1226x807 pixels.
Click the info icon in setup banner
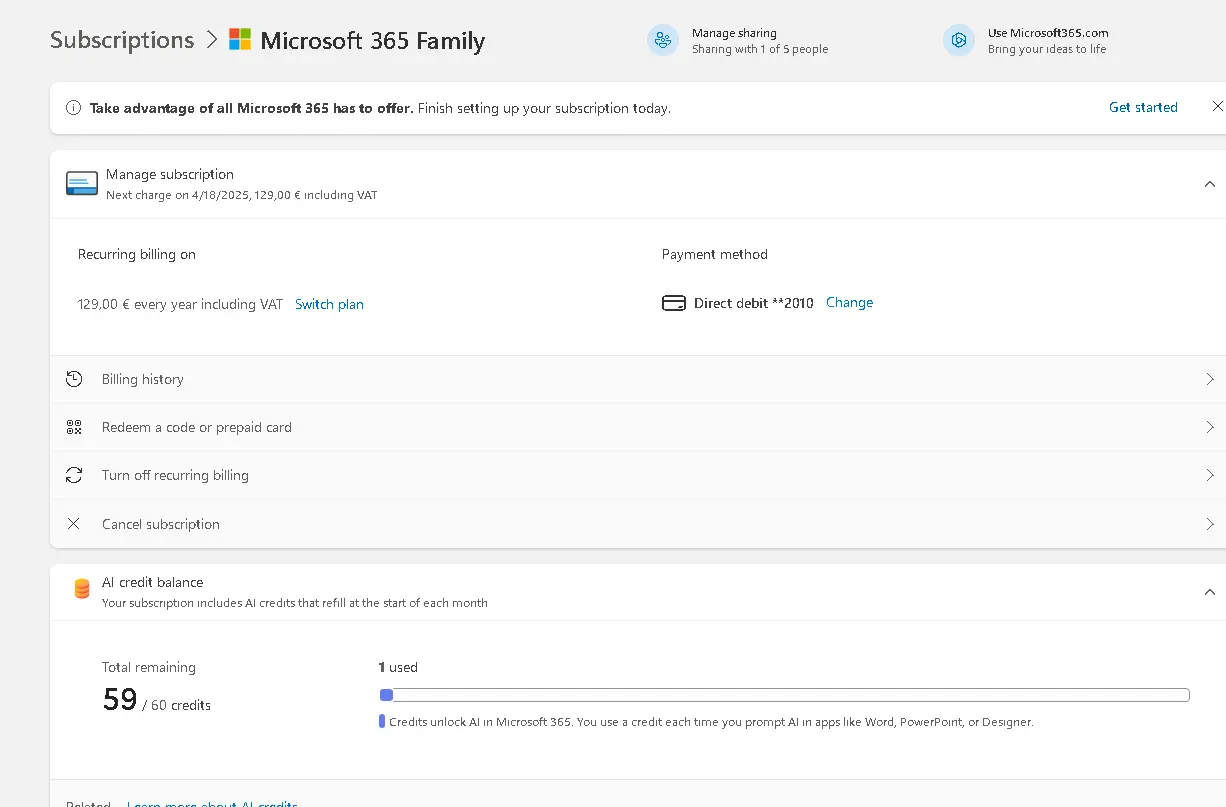73,108
